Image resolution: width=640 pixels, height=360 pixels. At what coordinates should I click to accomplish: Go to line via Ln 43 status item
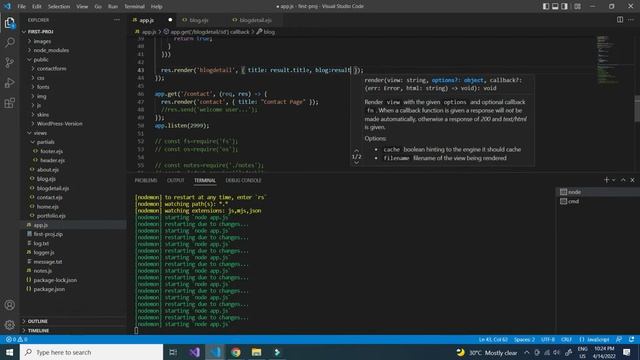coord(493,339)
